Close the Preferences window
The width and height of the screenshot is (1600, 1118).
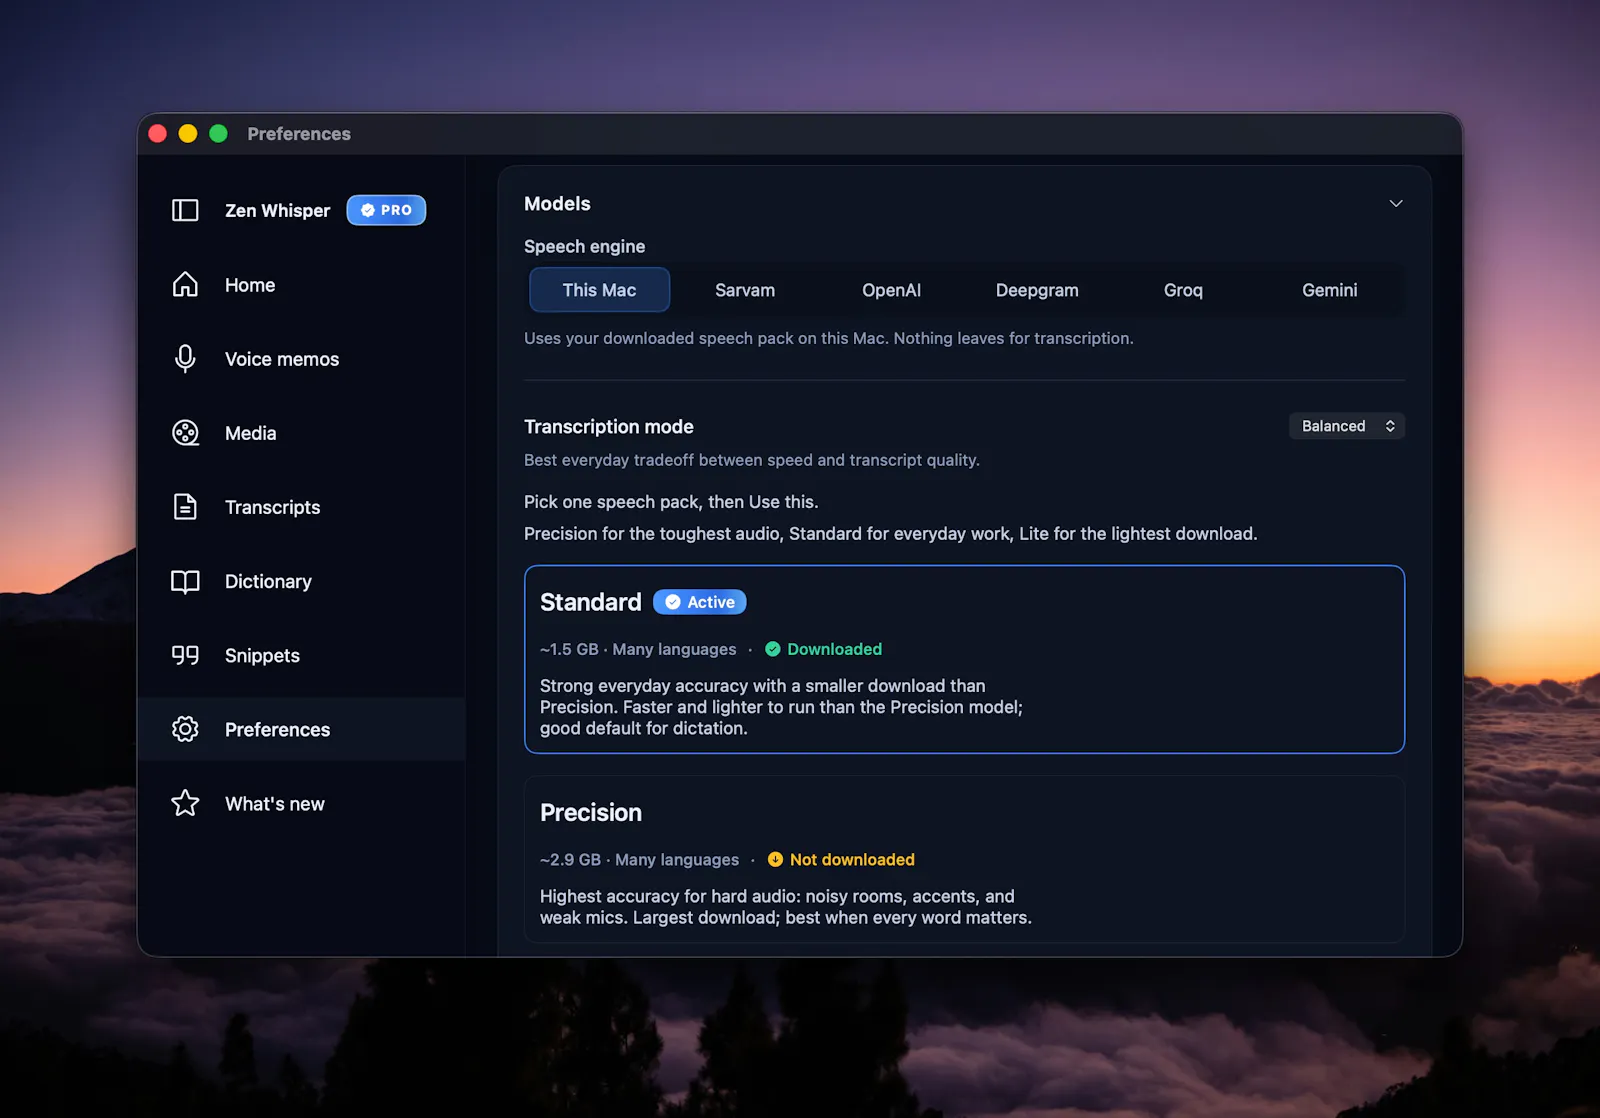158,134
